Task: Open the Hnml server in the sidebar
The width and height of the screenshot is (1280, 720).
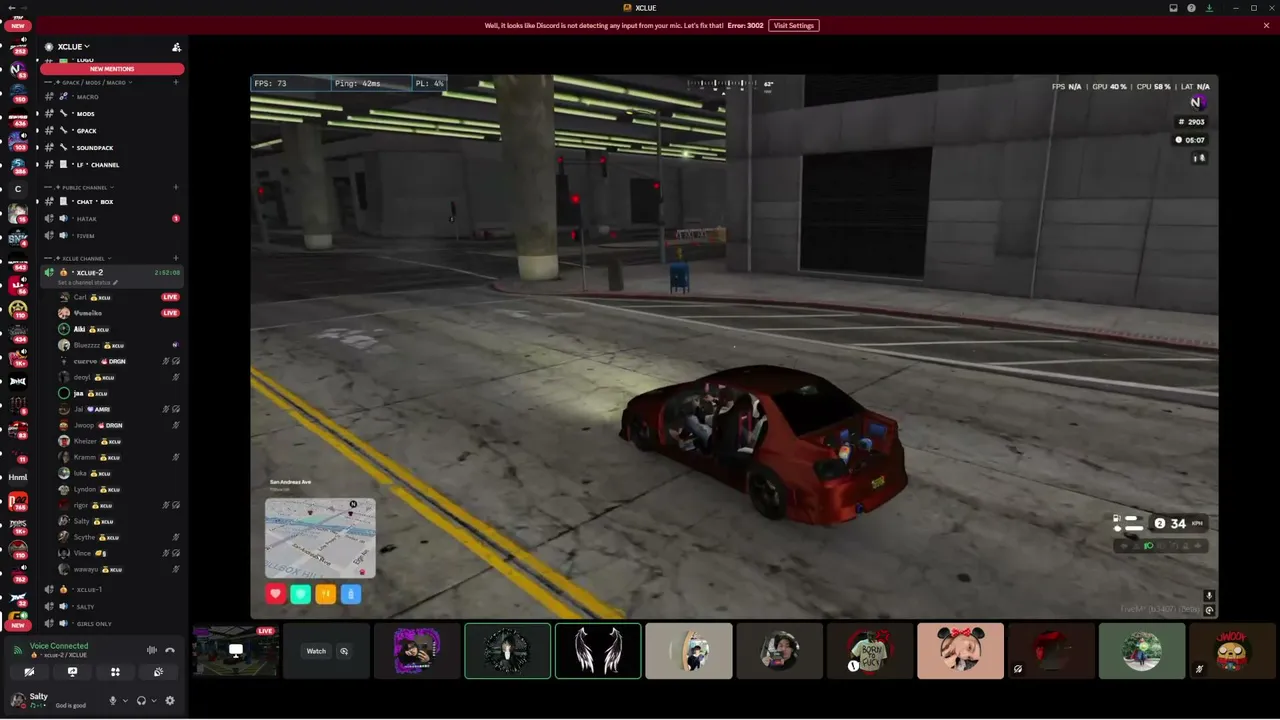Action: (18, 477)
